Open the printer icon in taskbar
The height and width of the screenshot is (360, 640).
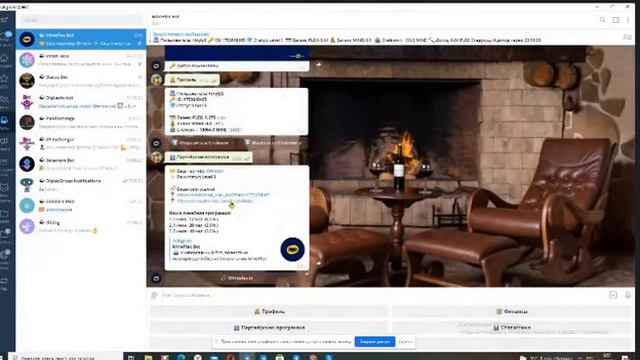tap(280, 358)
